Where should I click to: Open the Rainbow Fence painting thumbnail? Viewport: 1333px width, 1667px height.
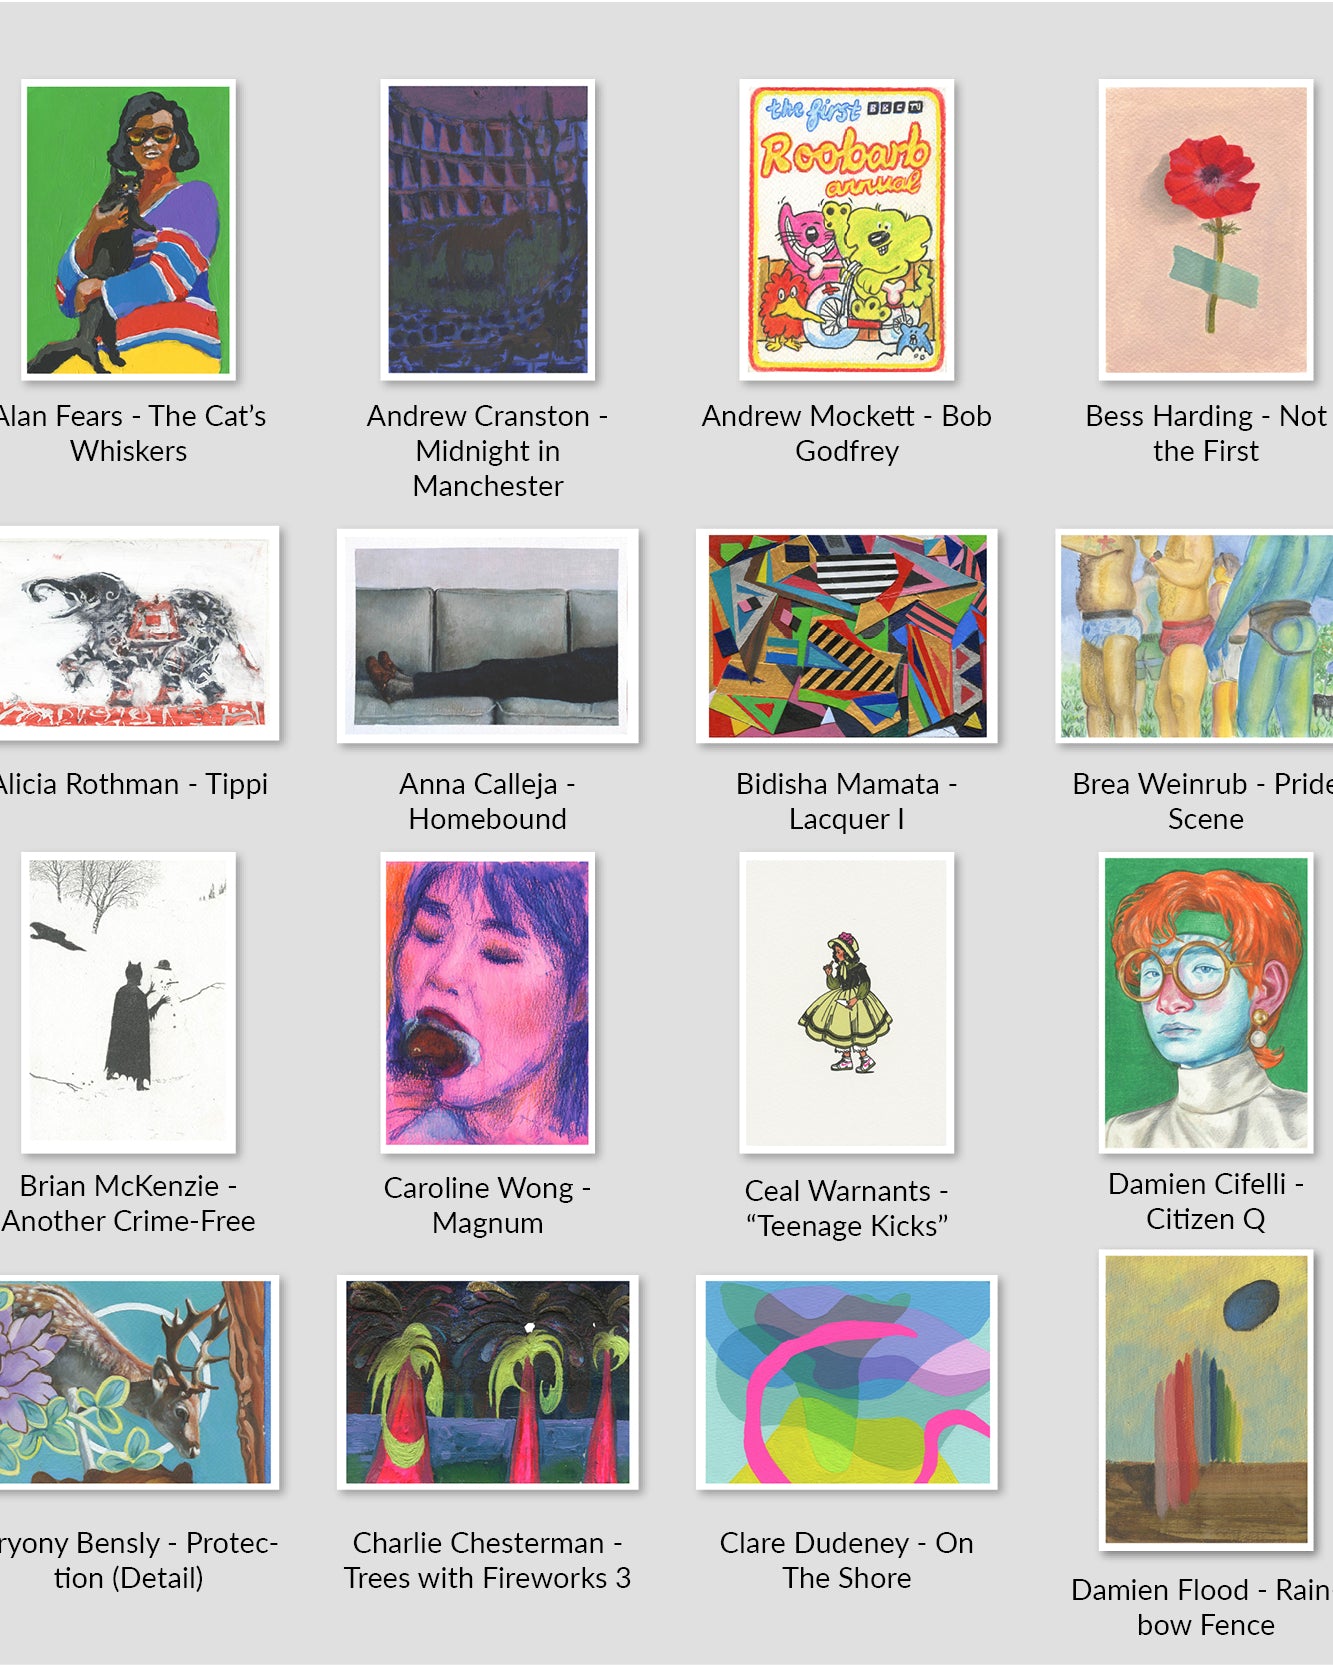click(1205, 1400)
